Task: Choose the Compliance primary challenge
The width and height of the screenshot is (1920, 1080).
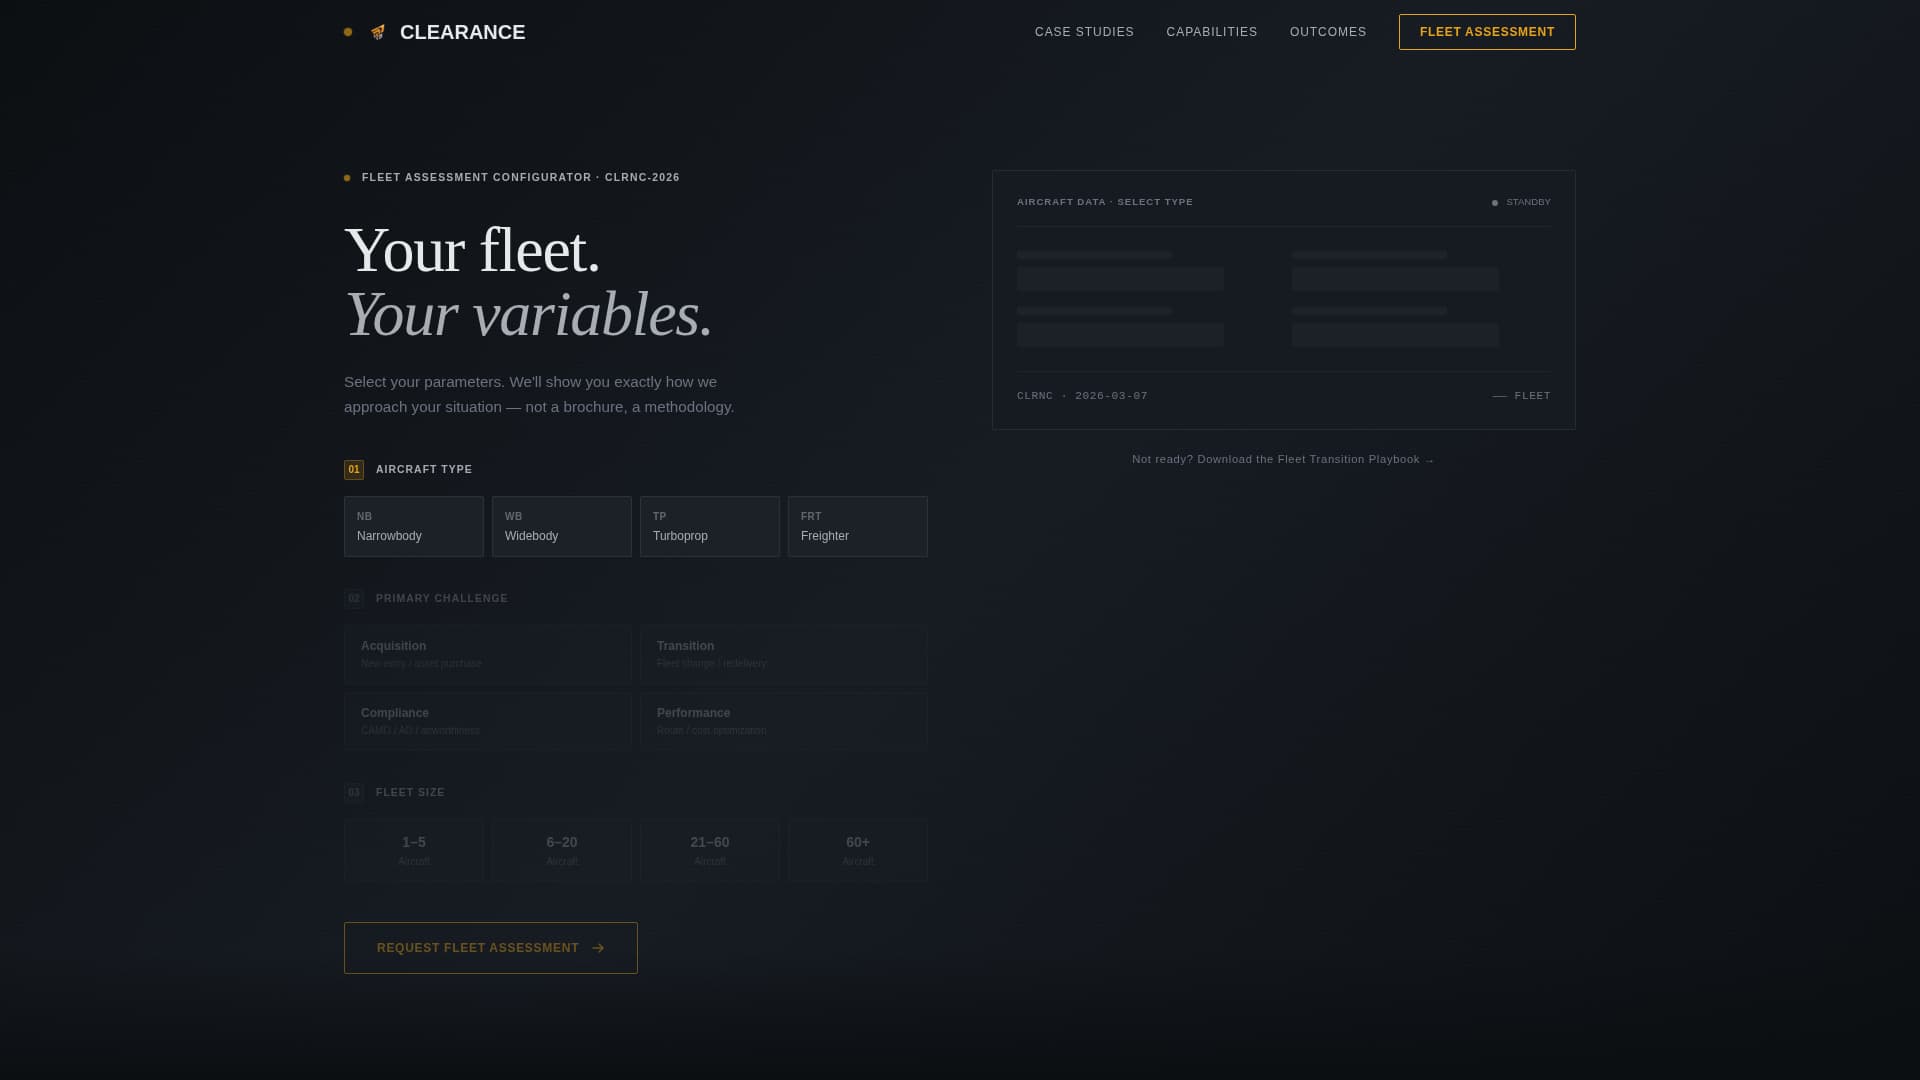Action: (x=487, y=721)
